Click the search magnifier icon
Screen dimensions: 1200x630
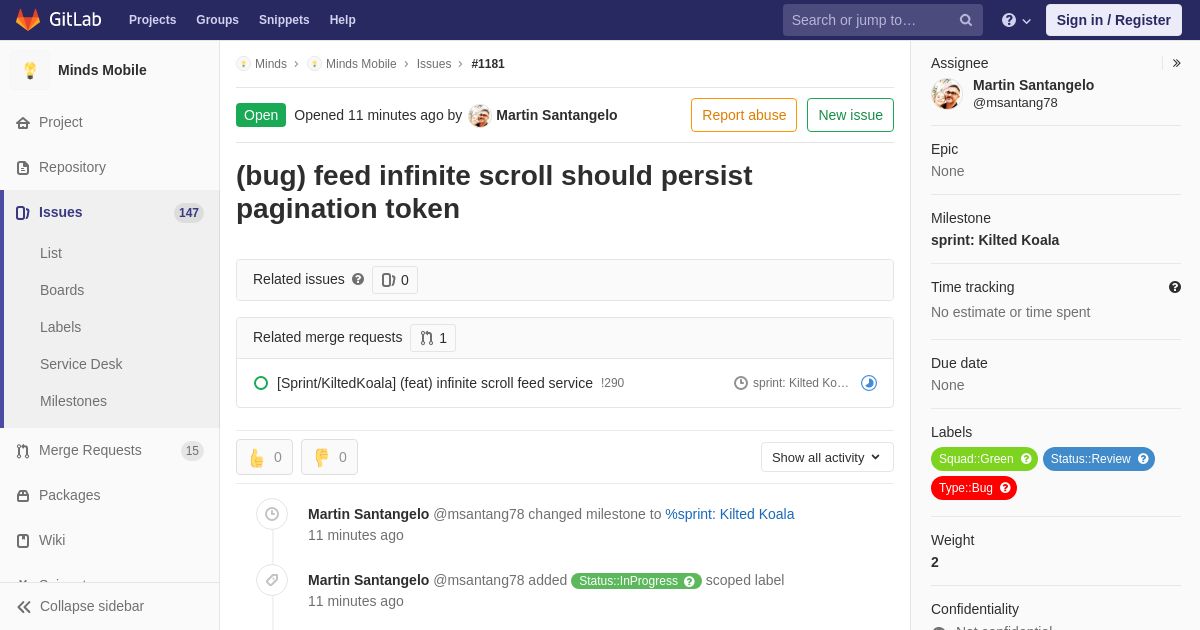pyautogui.click(x=966, y=20)
